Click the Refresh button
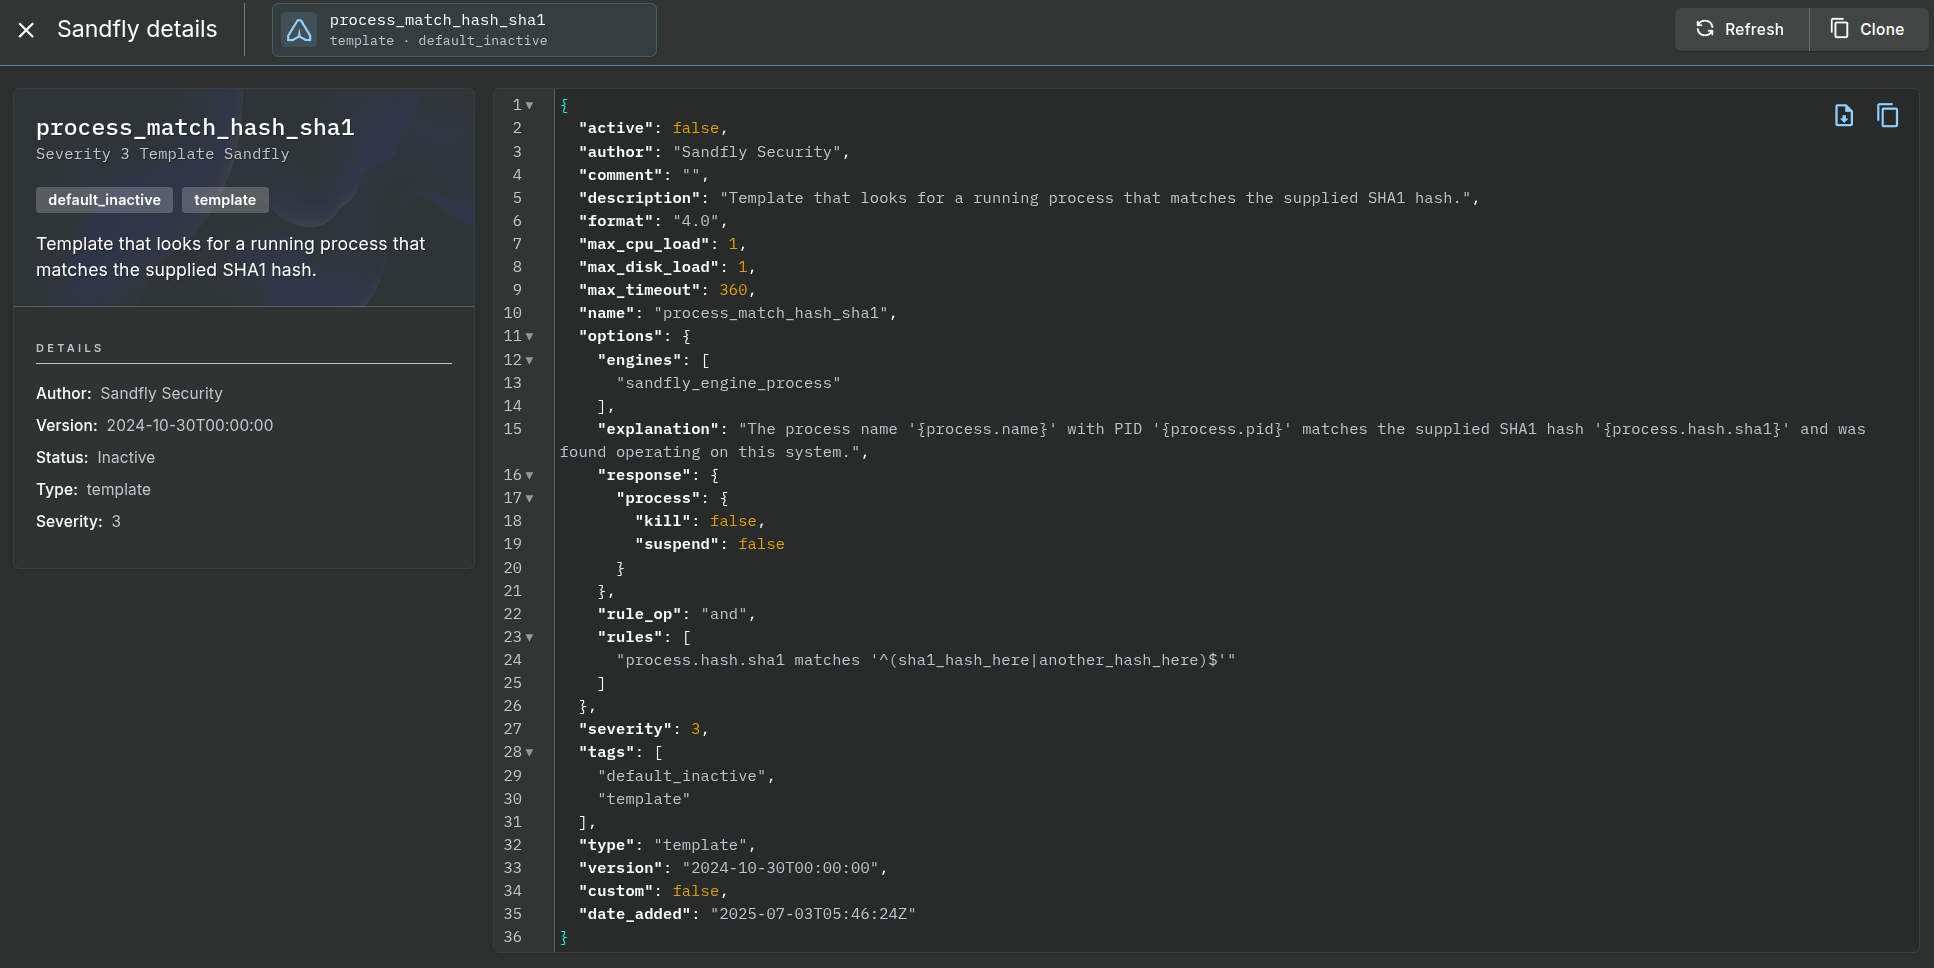The image size is (1934, 968). coord(1741,30)
